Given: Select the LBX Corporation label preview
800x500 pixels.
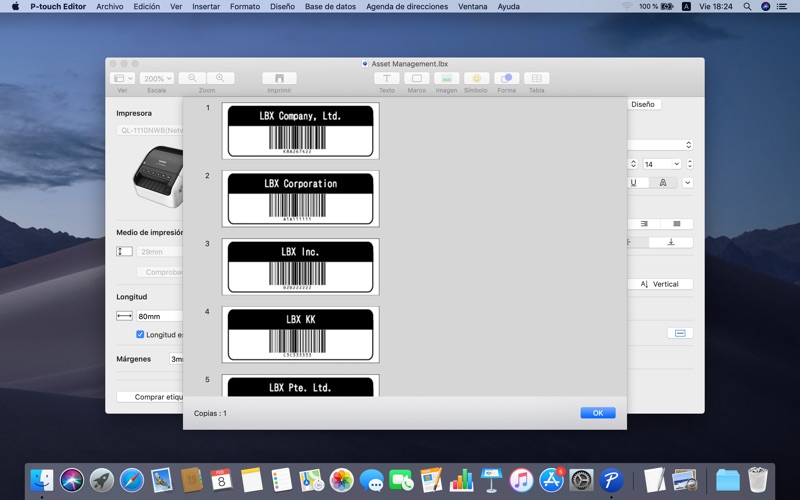Looking at the screenshot, I should click(300, 198).
